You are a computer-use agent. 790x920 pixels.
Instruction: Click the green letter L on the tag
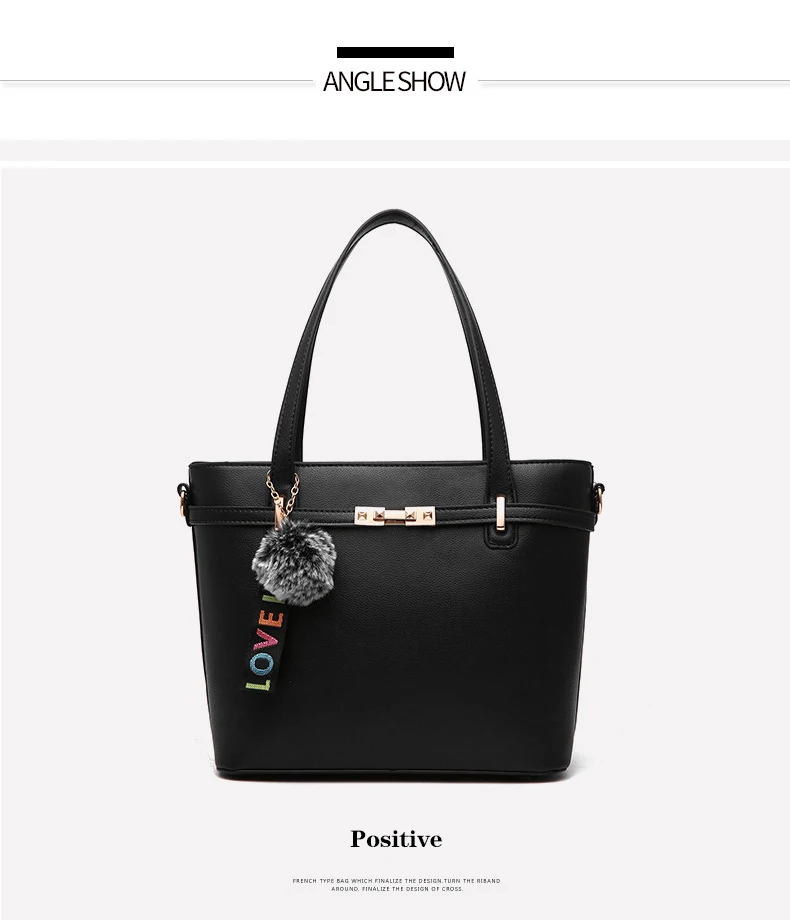(258, 684)
